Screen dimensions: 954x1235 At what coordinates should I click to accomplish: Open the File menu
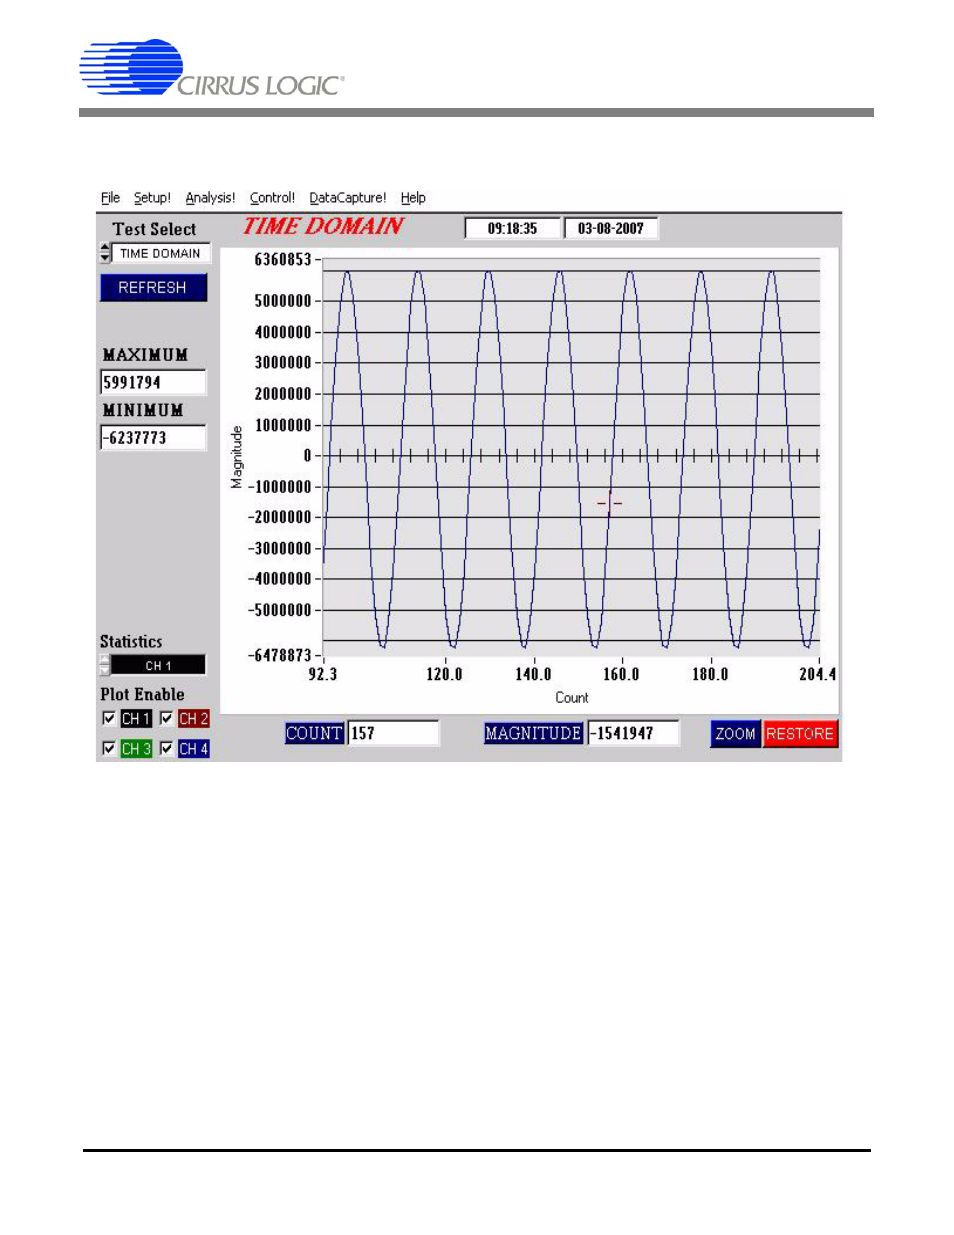[110, 198]
